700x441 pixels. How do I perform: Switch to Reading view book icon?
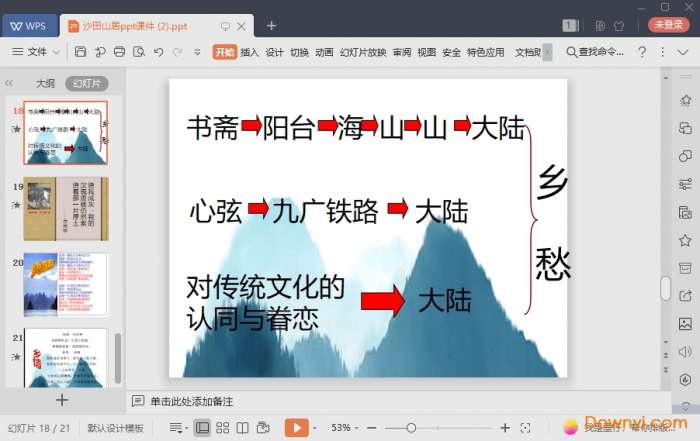click(242, 428)
